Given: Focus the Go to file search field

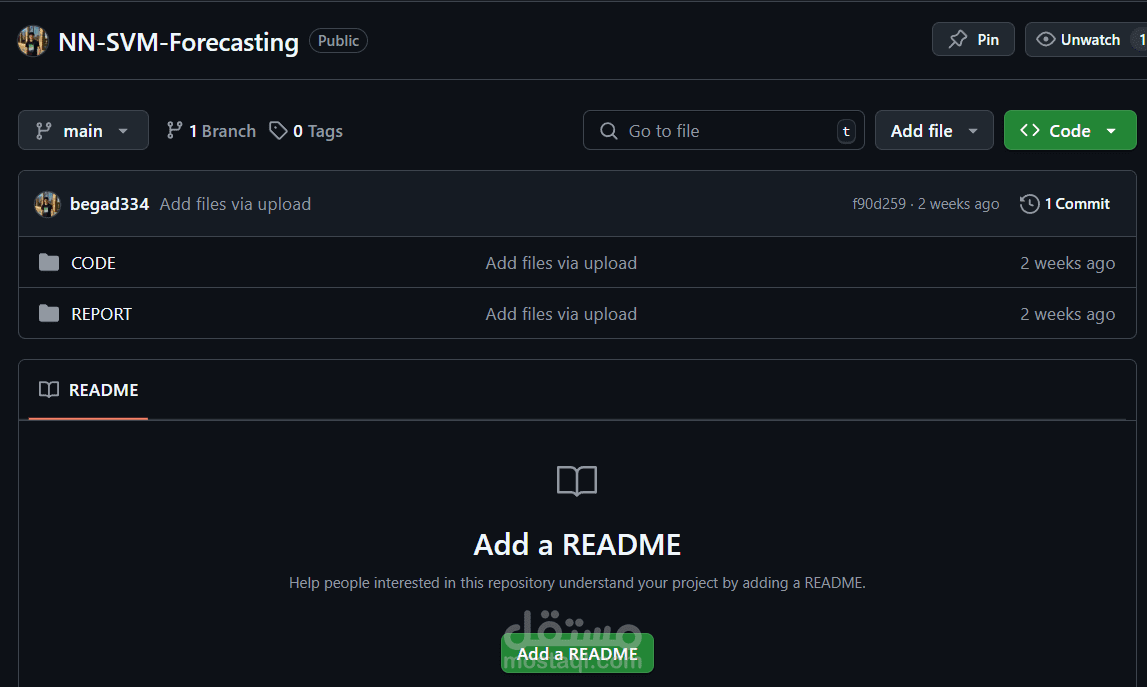Looking at the screenshot, I should tap(723, 130).
